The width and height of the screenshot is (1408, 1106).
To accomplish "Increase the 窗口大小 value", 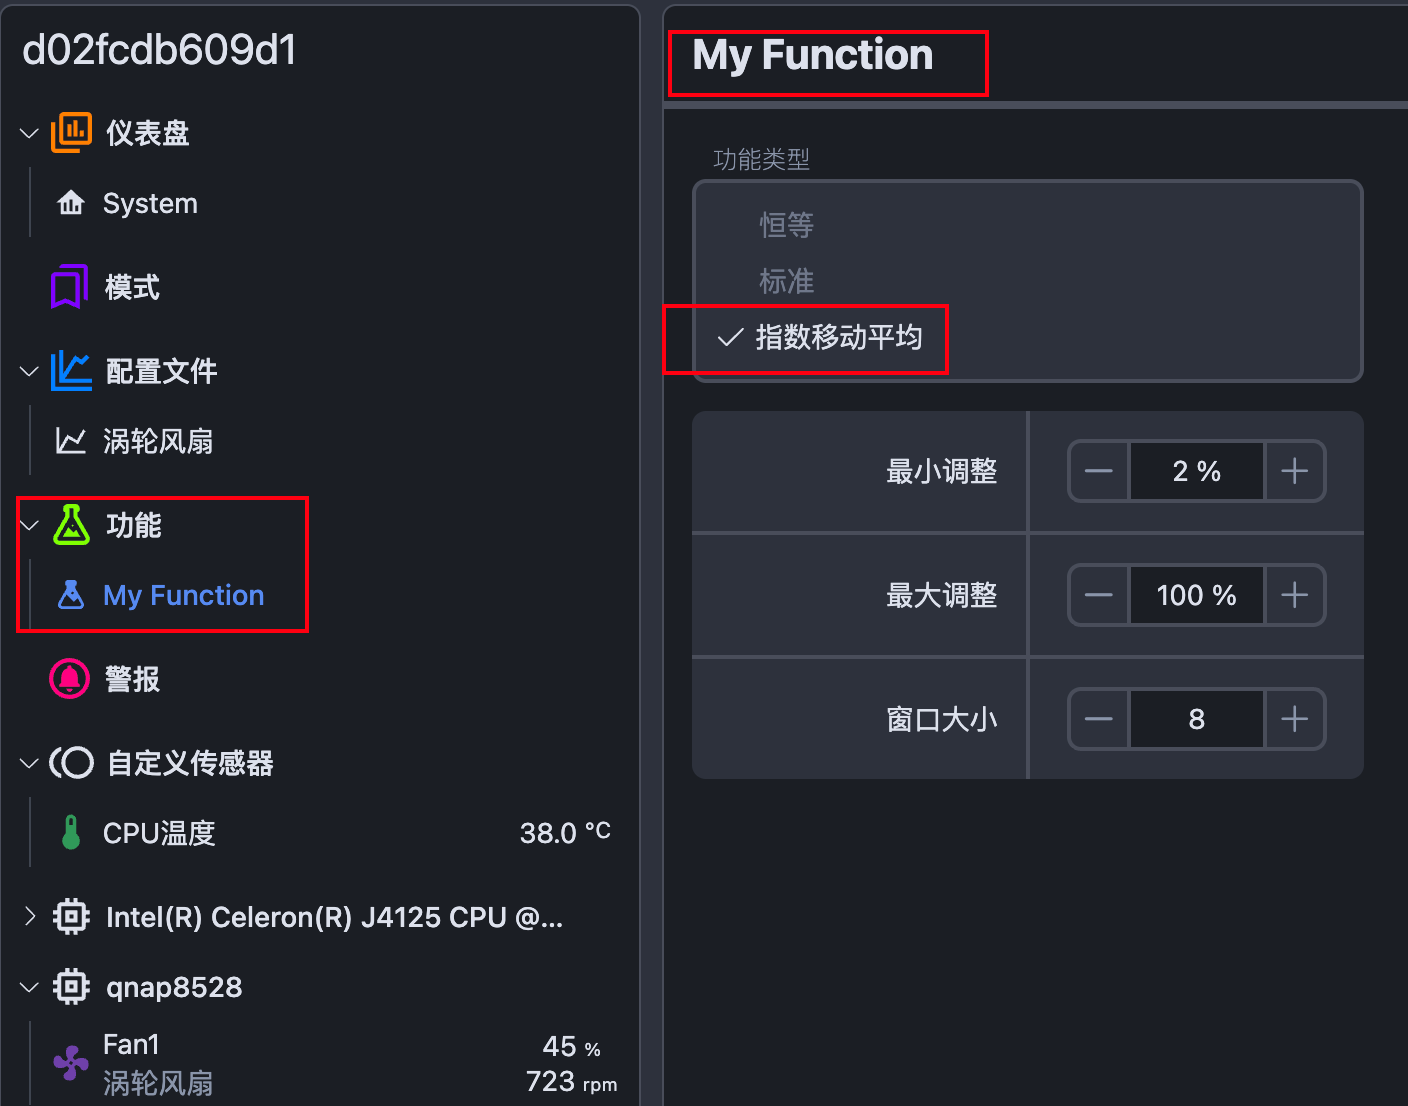I will tap(1295, 719).
